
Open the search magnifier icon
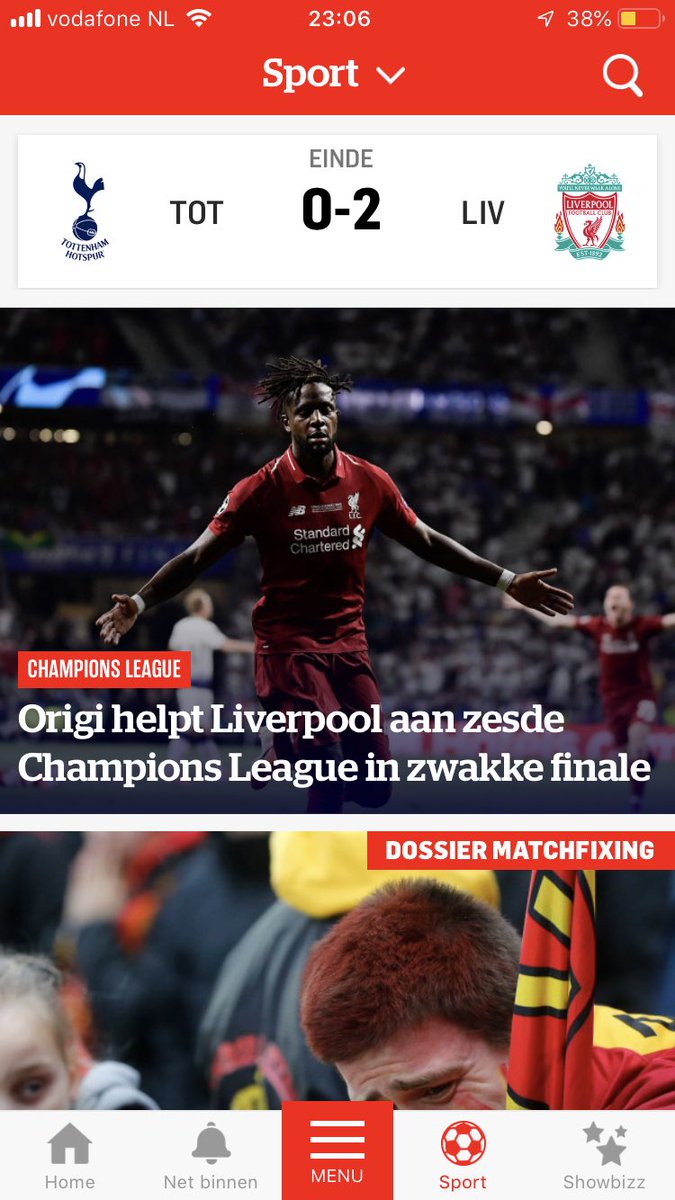point(622,75)
